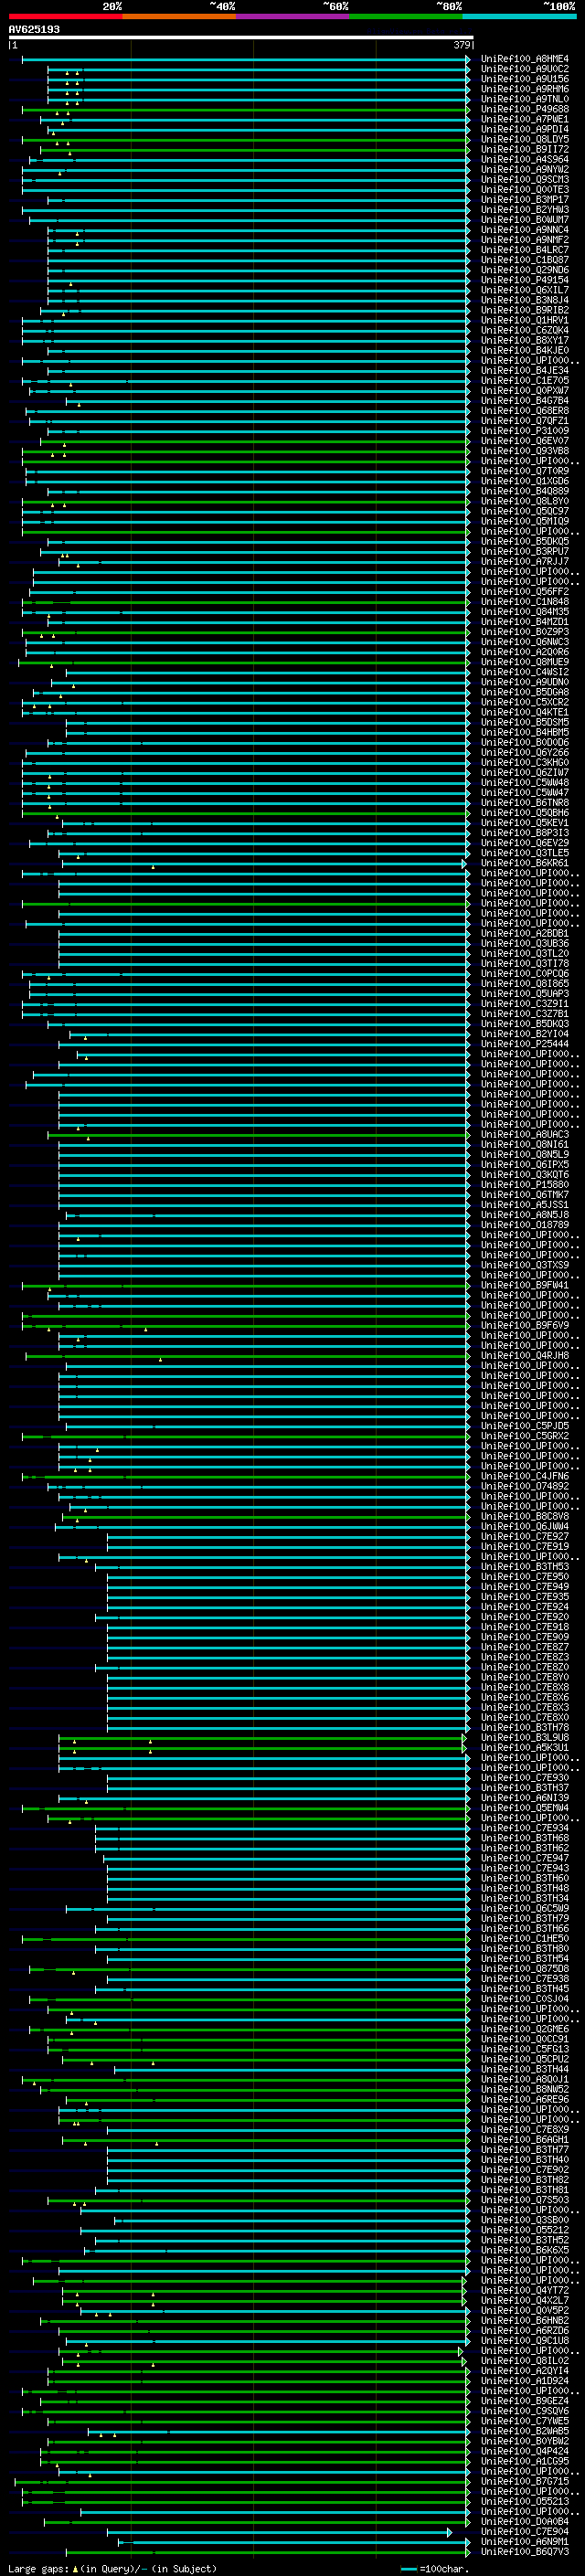Click on UniRef100_Q5MIQ9 label
The height and width of the screenshot is (2576, 585).
click(524, 521)
